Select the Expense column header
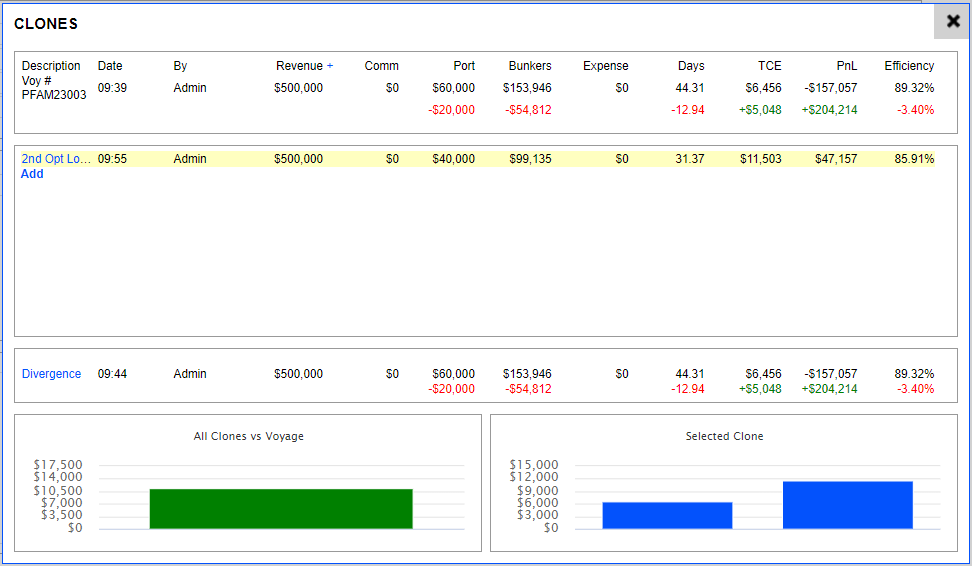Screen dimensions: 972x566 point(605,66)
